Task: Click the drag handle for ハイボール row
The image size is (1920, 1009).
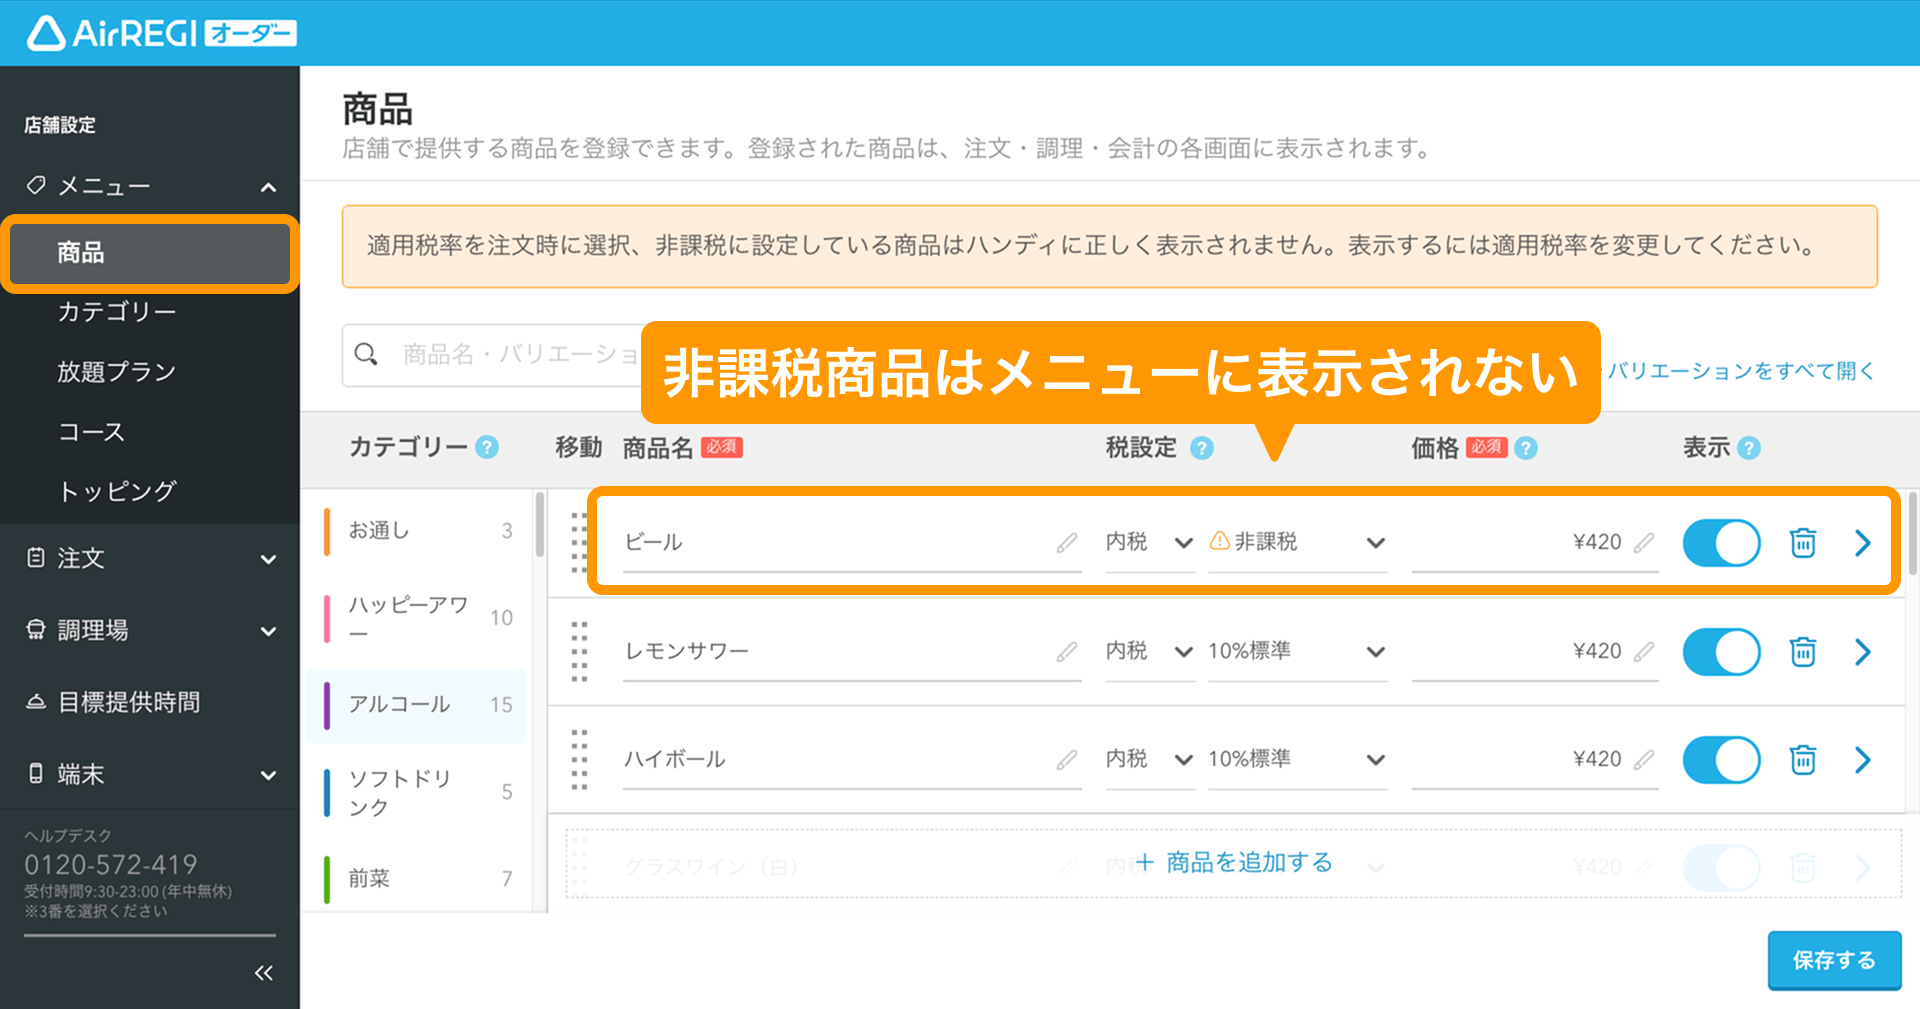Action: click(x=579, y=760)
